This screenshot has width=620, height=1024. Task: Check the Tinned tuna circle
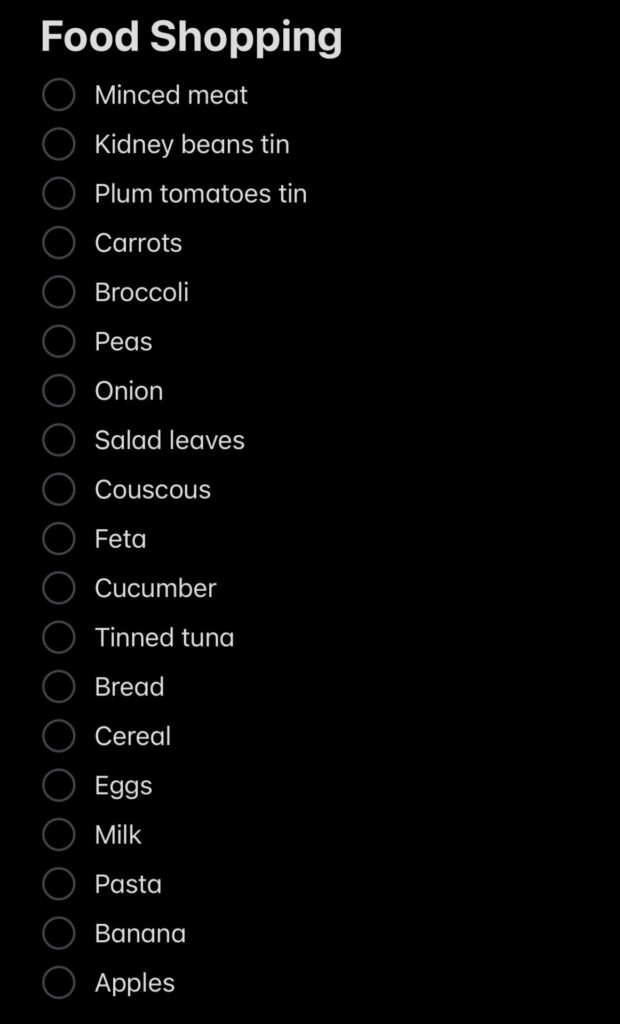tap(59, 637)
